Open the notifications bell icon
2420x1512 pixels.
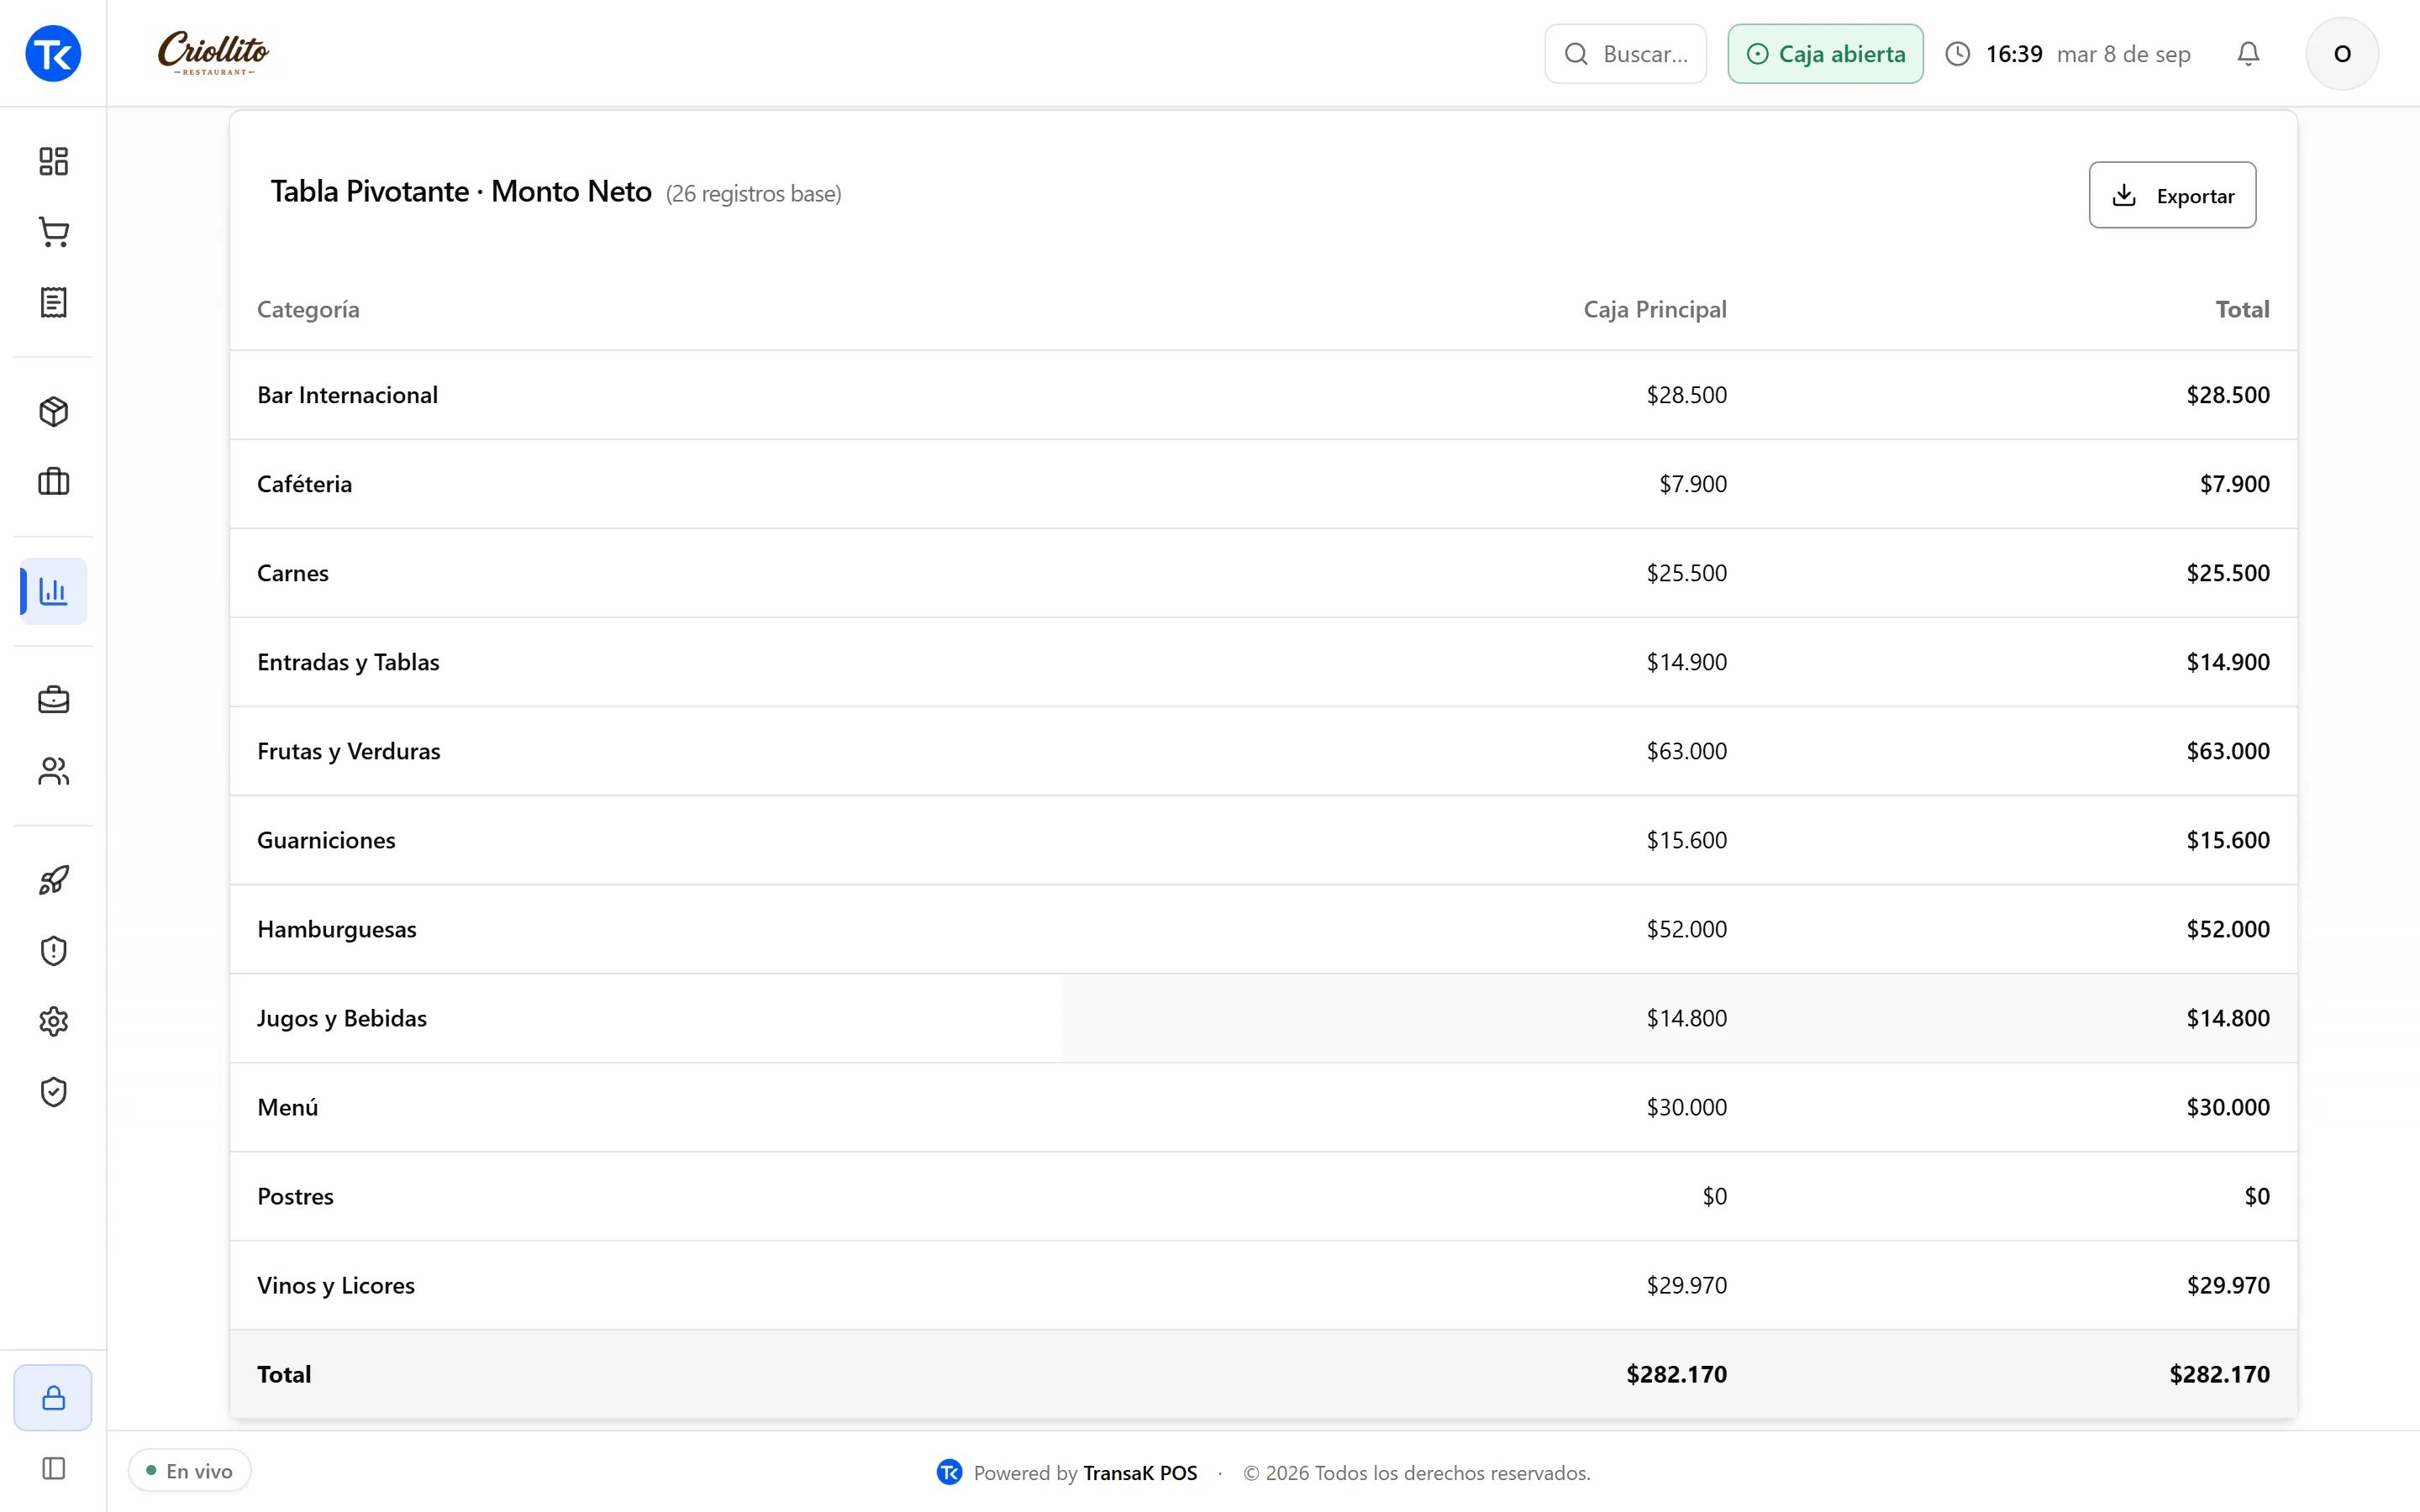2248,54
